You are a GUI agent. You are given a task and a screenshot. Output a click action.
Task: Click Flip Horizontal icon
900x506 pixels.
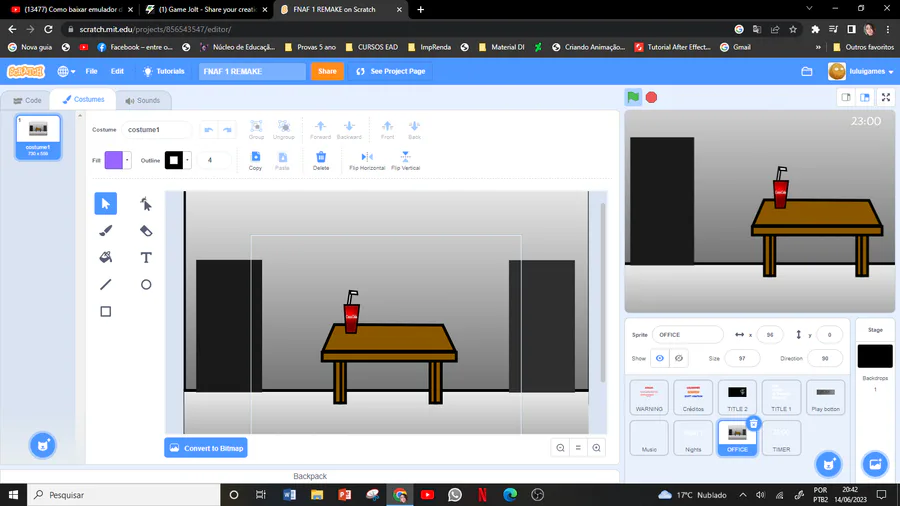[367, 161]
